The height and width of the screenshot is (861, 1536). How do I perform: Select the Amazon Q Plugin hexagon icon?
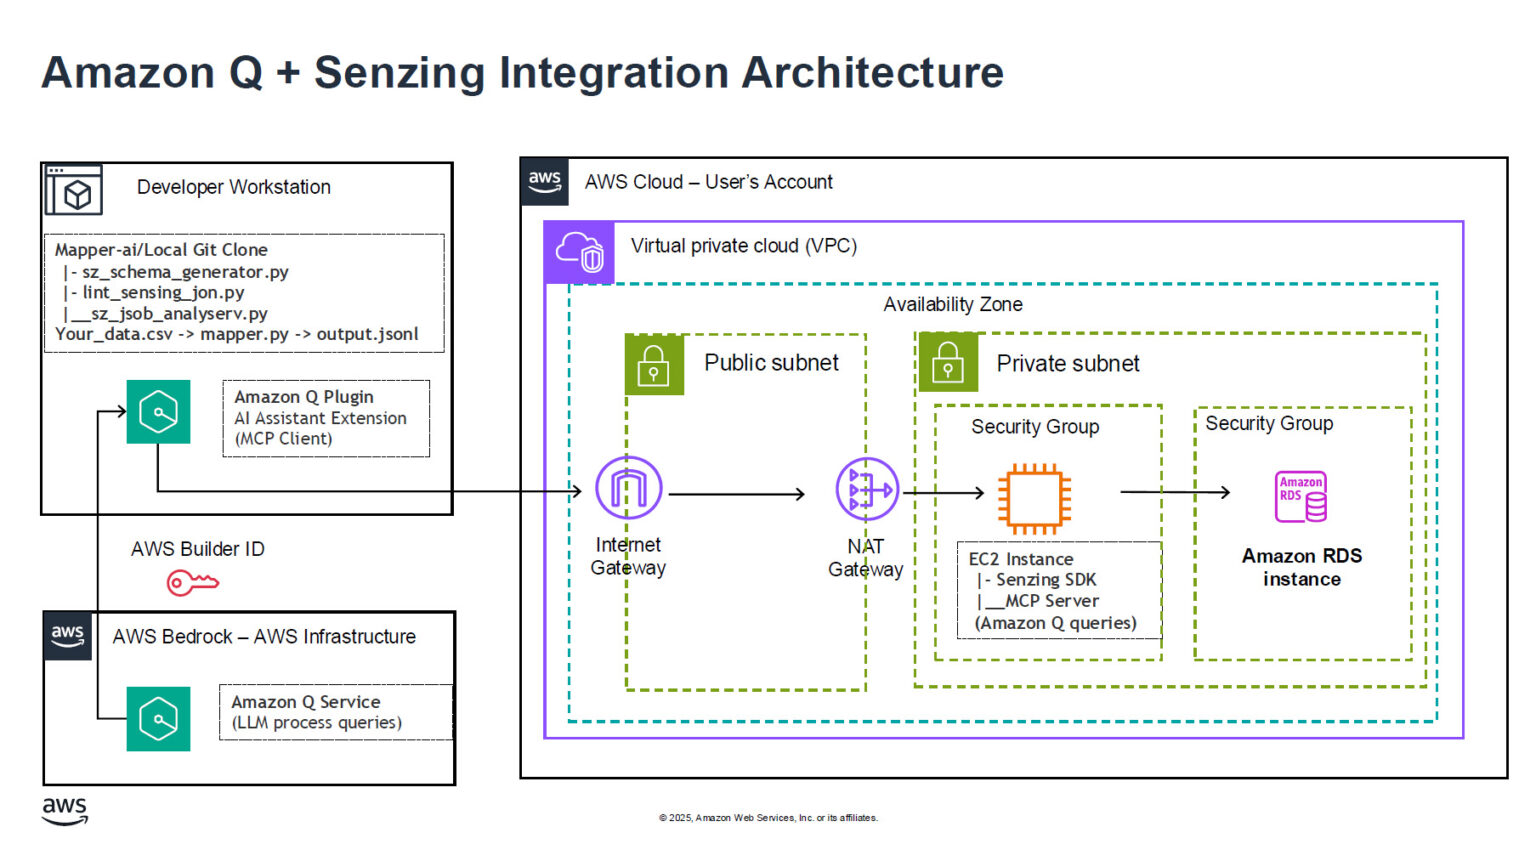coord(157,412)
